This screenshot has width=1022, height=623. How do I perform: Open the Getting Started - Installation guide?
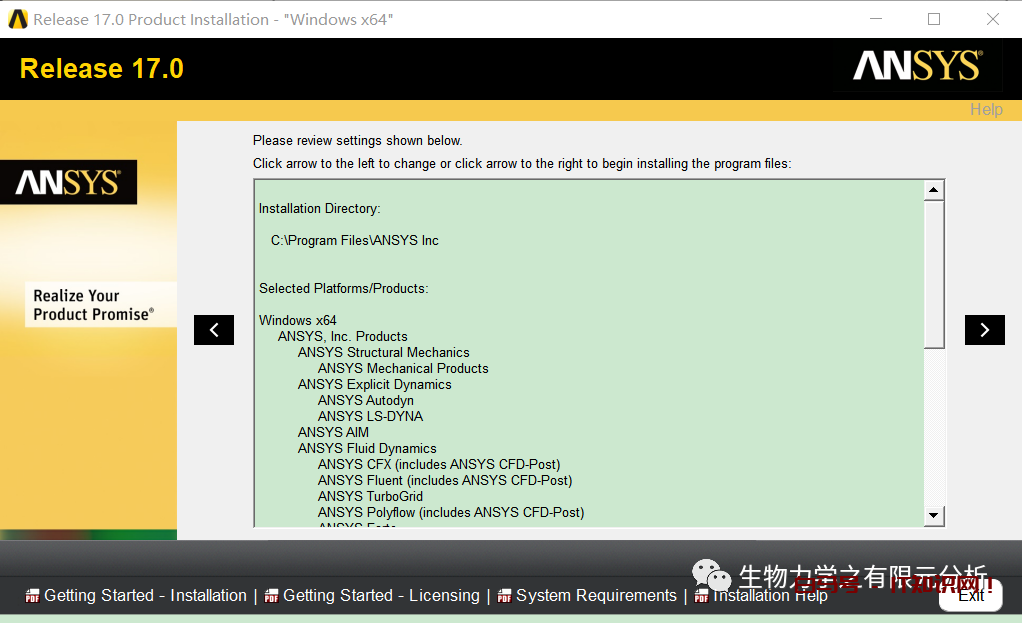[145, 596]
